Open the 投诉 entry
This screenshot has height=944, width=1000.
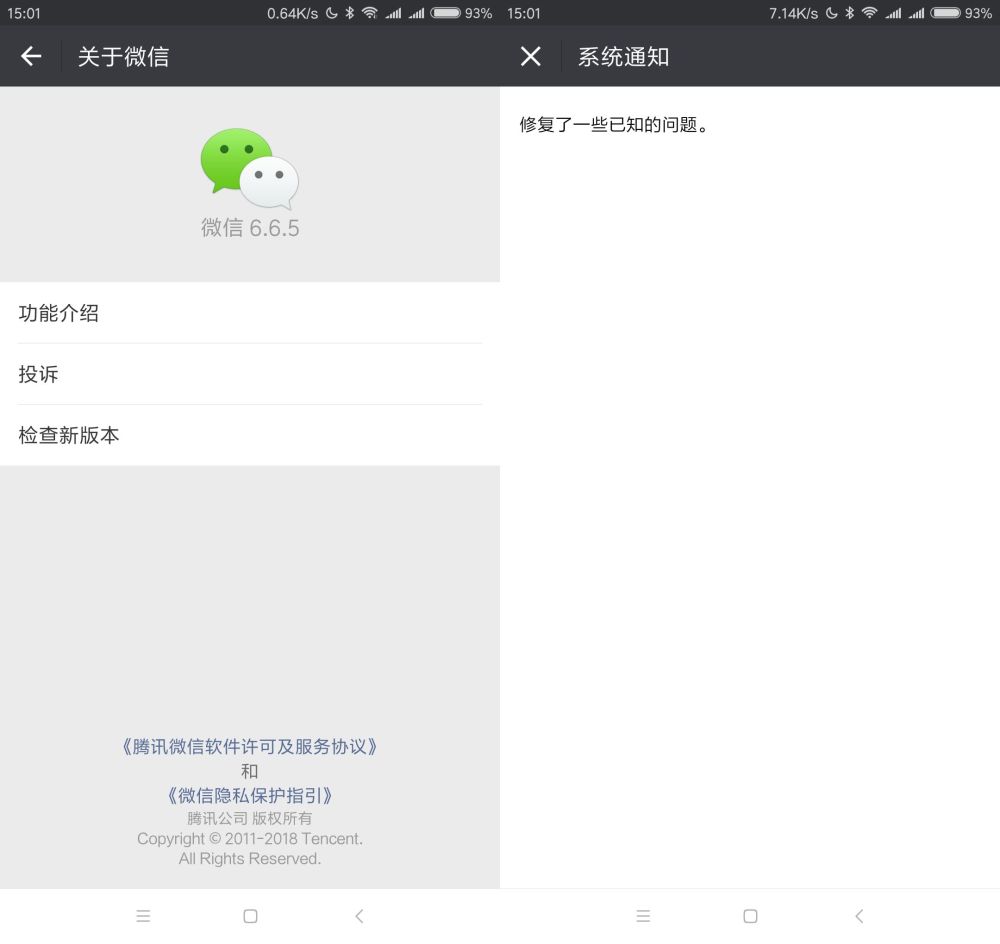[x=250, y=374]
